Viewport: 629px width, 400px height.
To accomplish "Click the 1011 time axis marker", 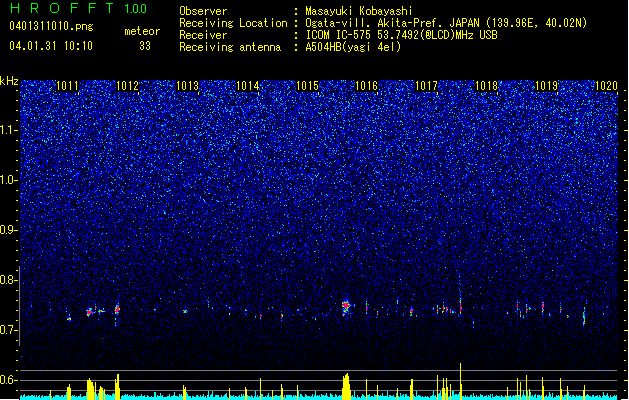I will pyautogui.click(x=67, y=86).
